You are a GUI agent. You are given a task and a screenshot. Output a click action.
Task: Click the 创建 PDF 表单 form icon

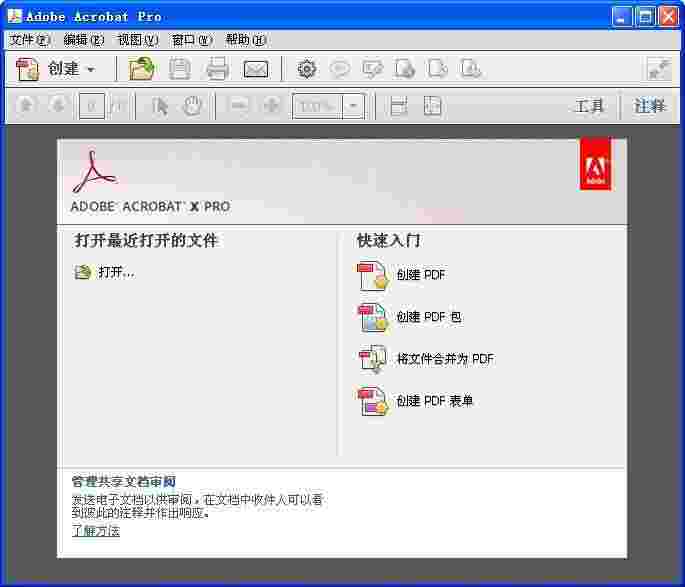[373, 401]
